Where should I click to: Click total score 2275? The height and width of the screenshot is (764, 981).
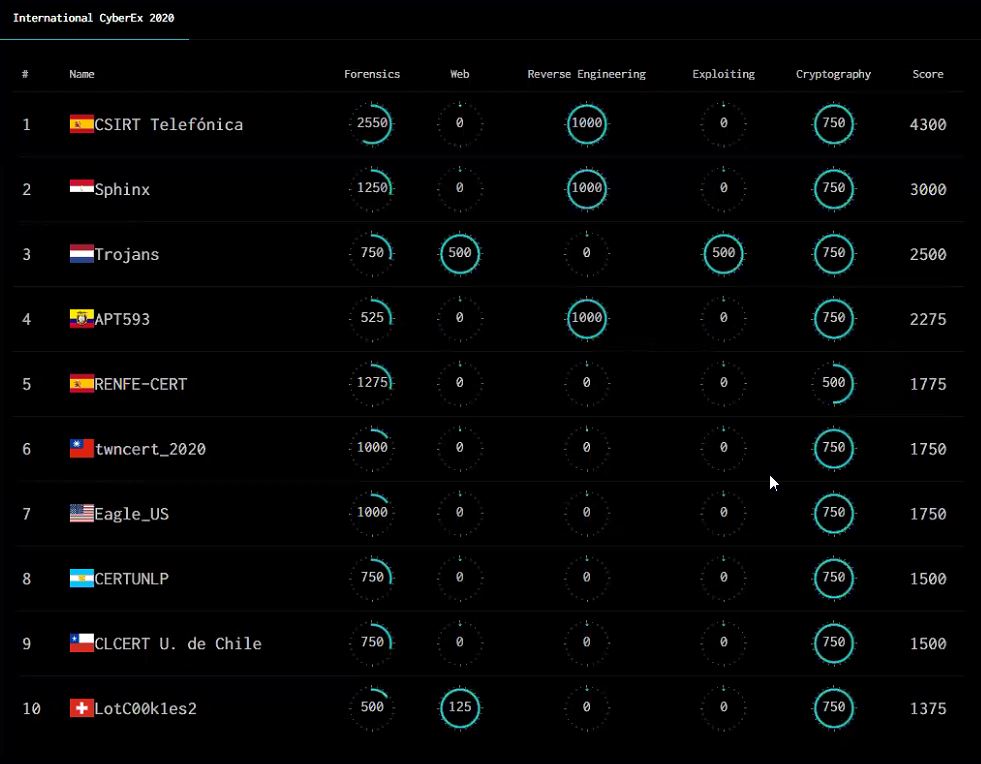point(928,319)
